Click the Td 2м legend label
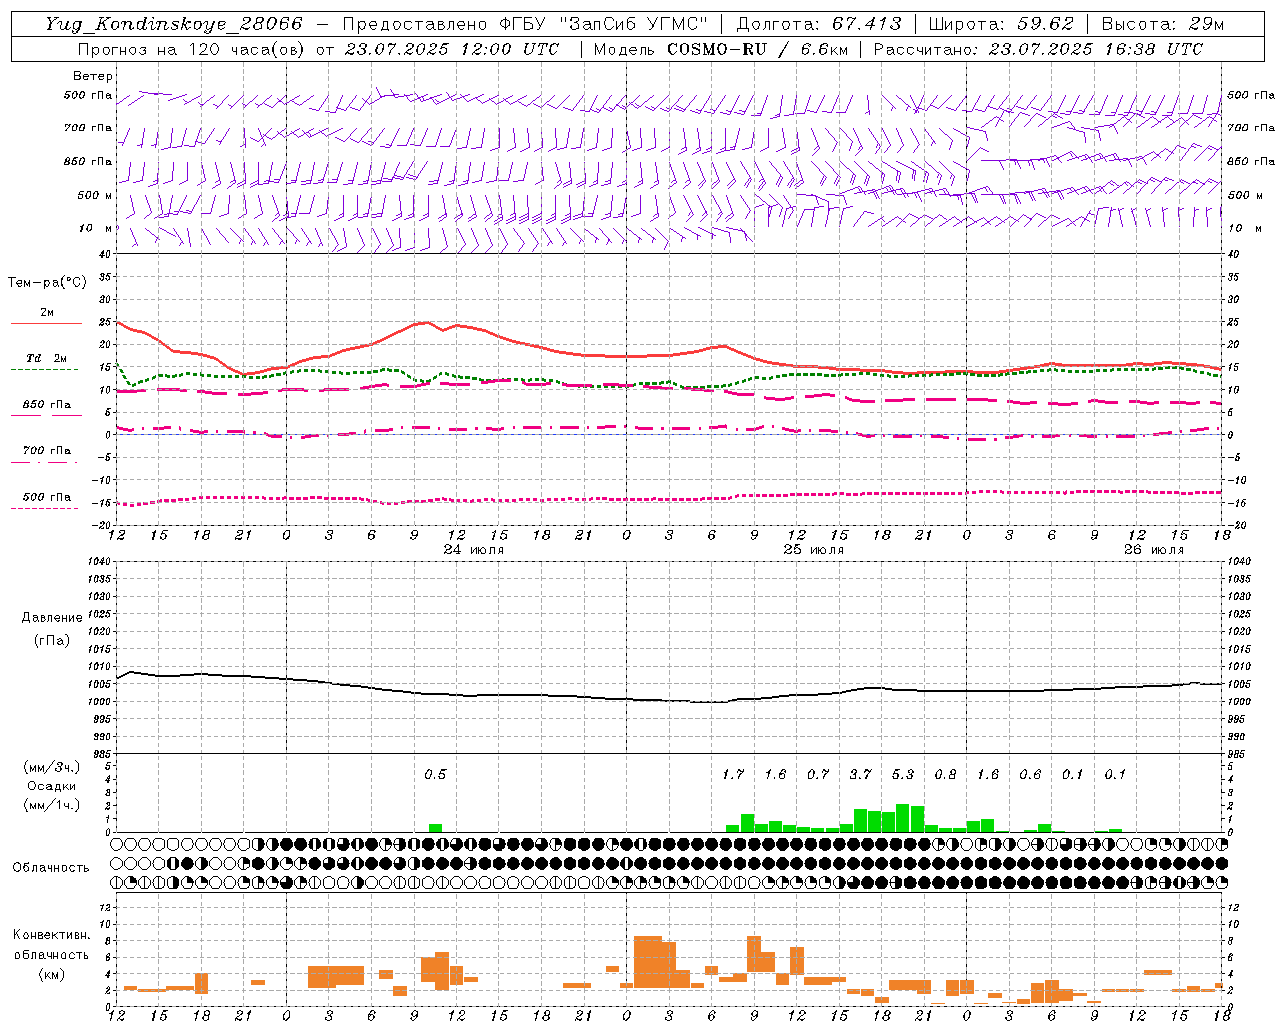The height and width of the screenshot is (1024, 1280). point(47,358)
